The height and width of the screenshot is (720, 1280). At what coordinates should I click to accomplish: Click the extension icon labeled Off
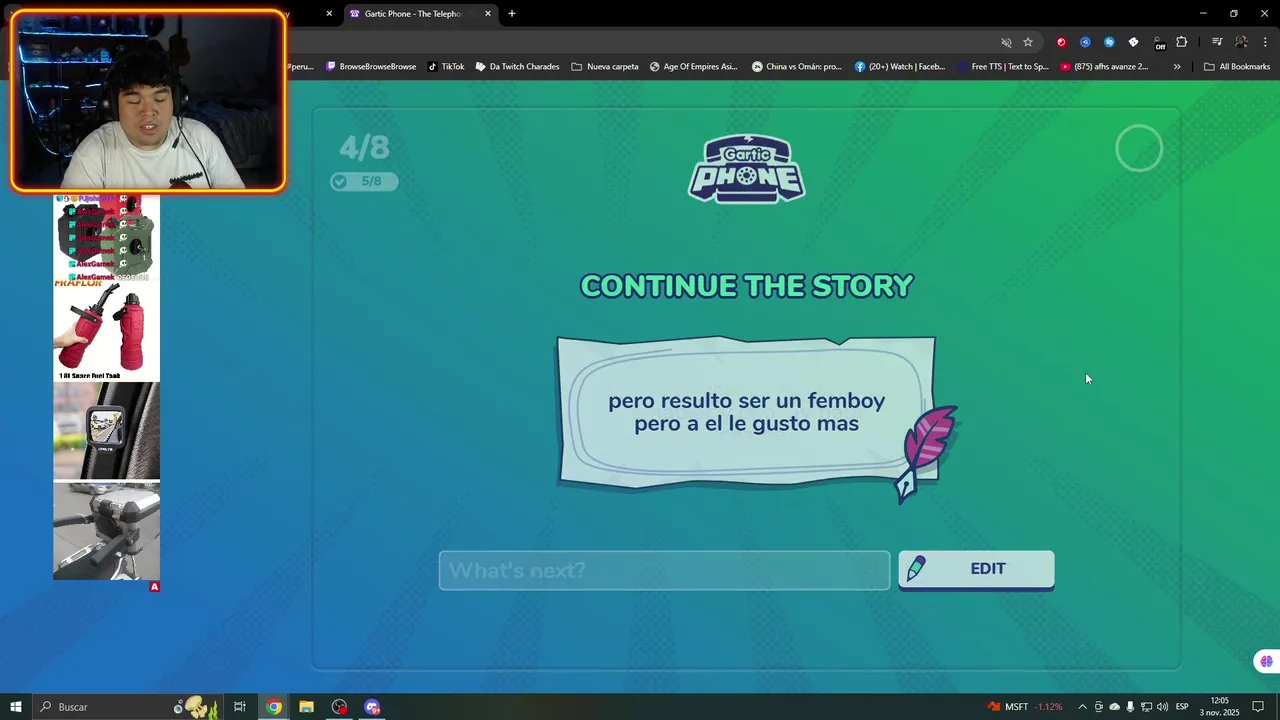[x=1158, y=43]
